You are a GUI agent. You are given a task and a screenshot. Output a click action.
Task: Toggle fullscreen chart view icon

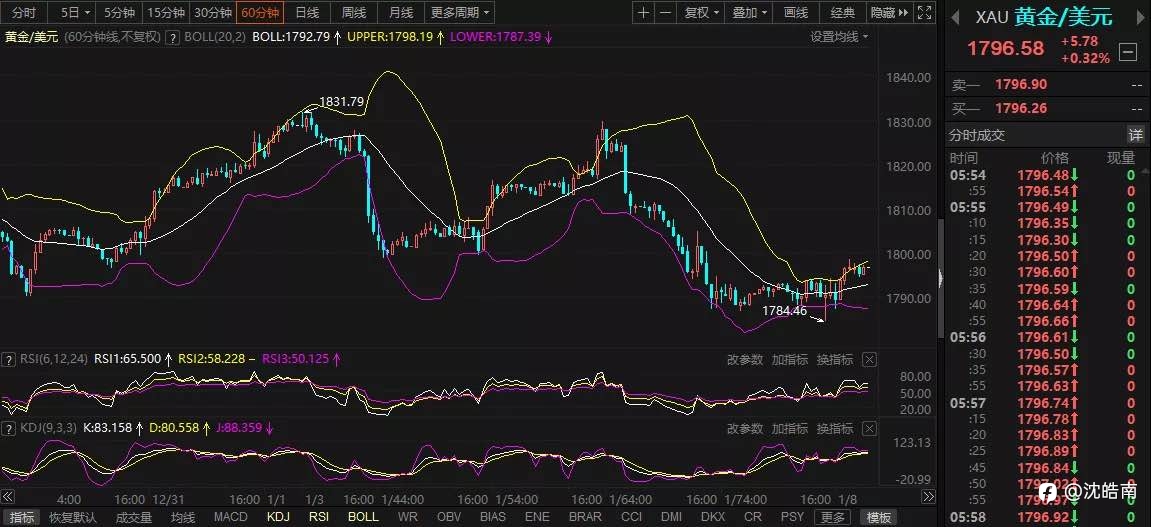click(x=923, y=12)
